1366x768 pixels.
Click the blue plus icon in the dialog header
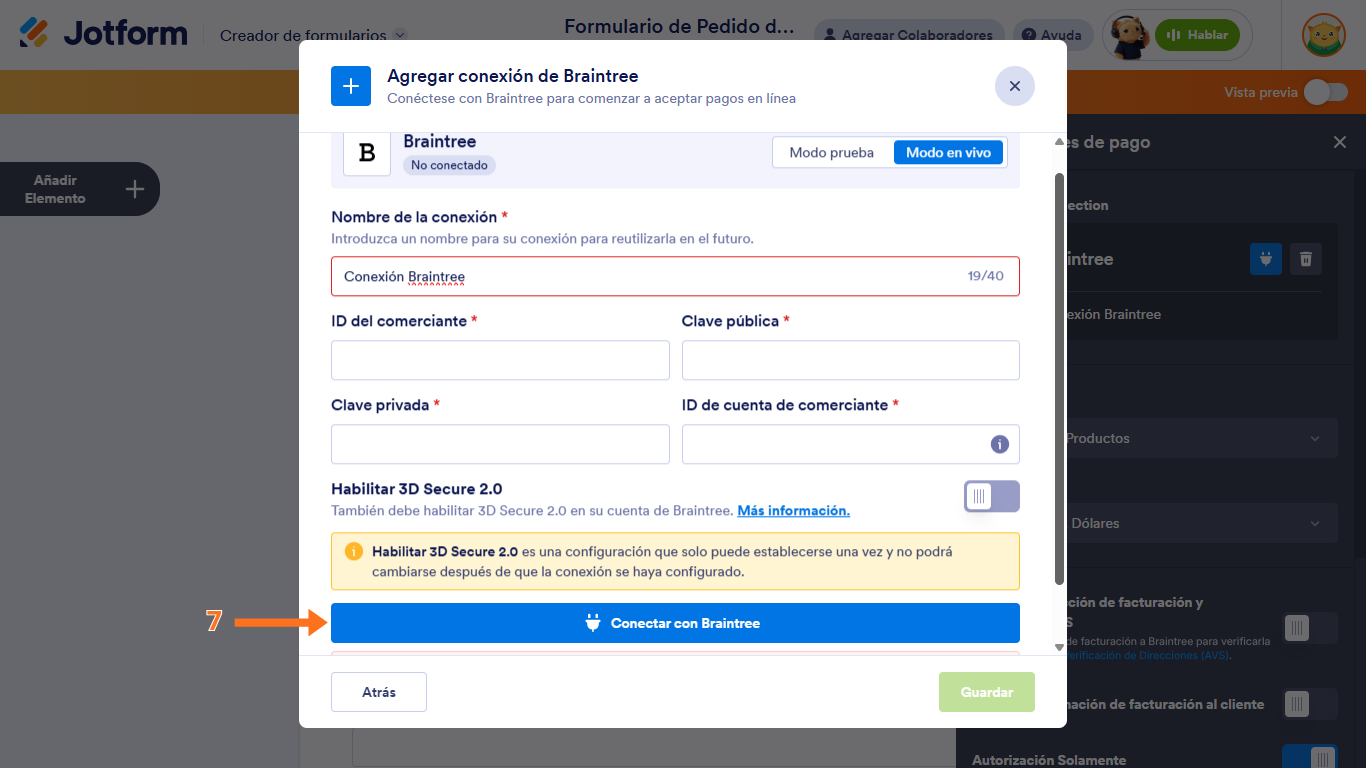[351, 86]
